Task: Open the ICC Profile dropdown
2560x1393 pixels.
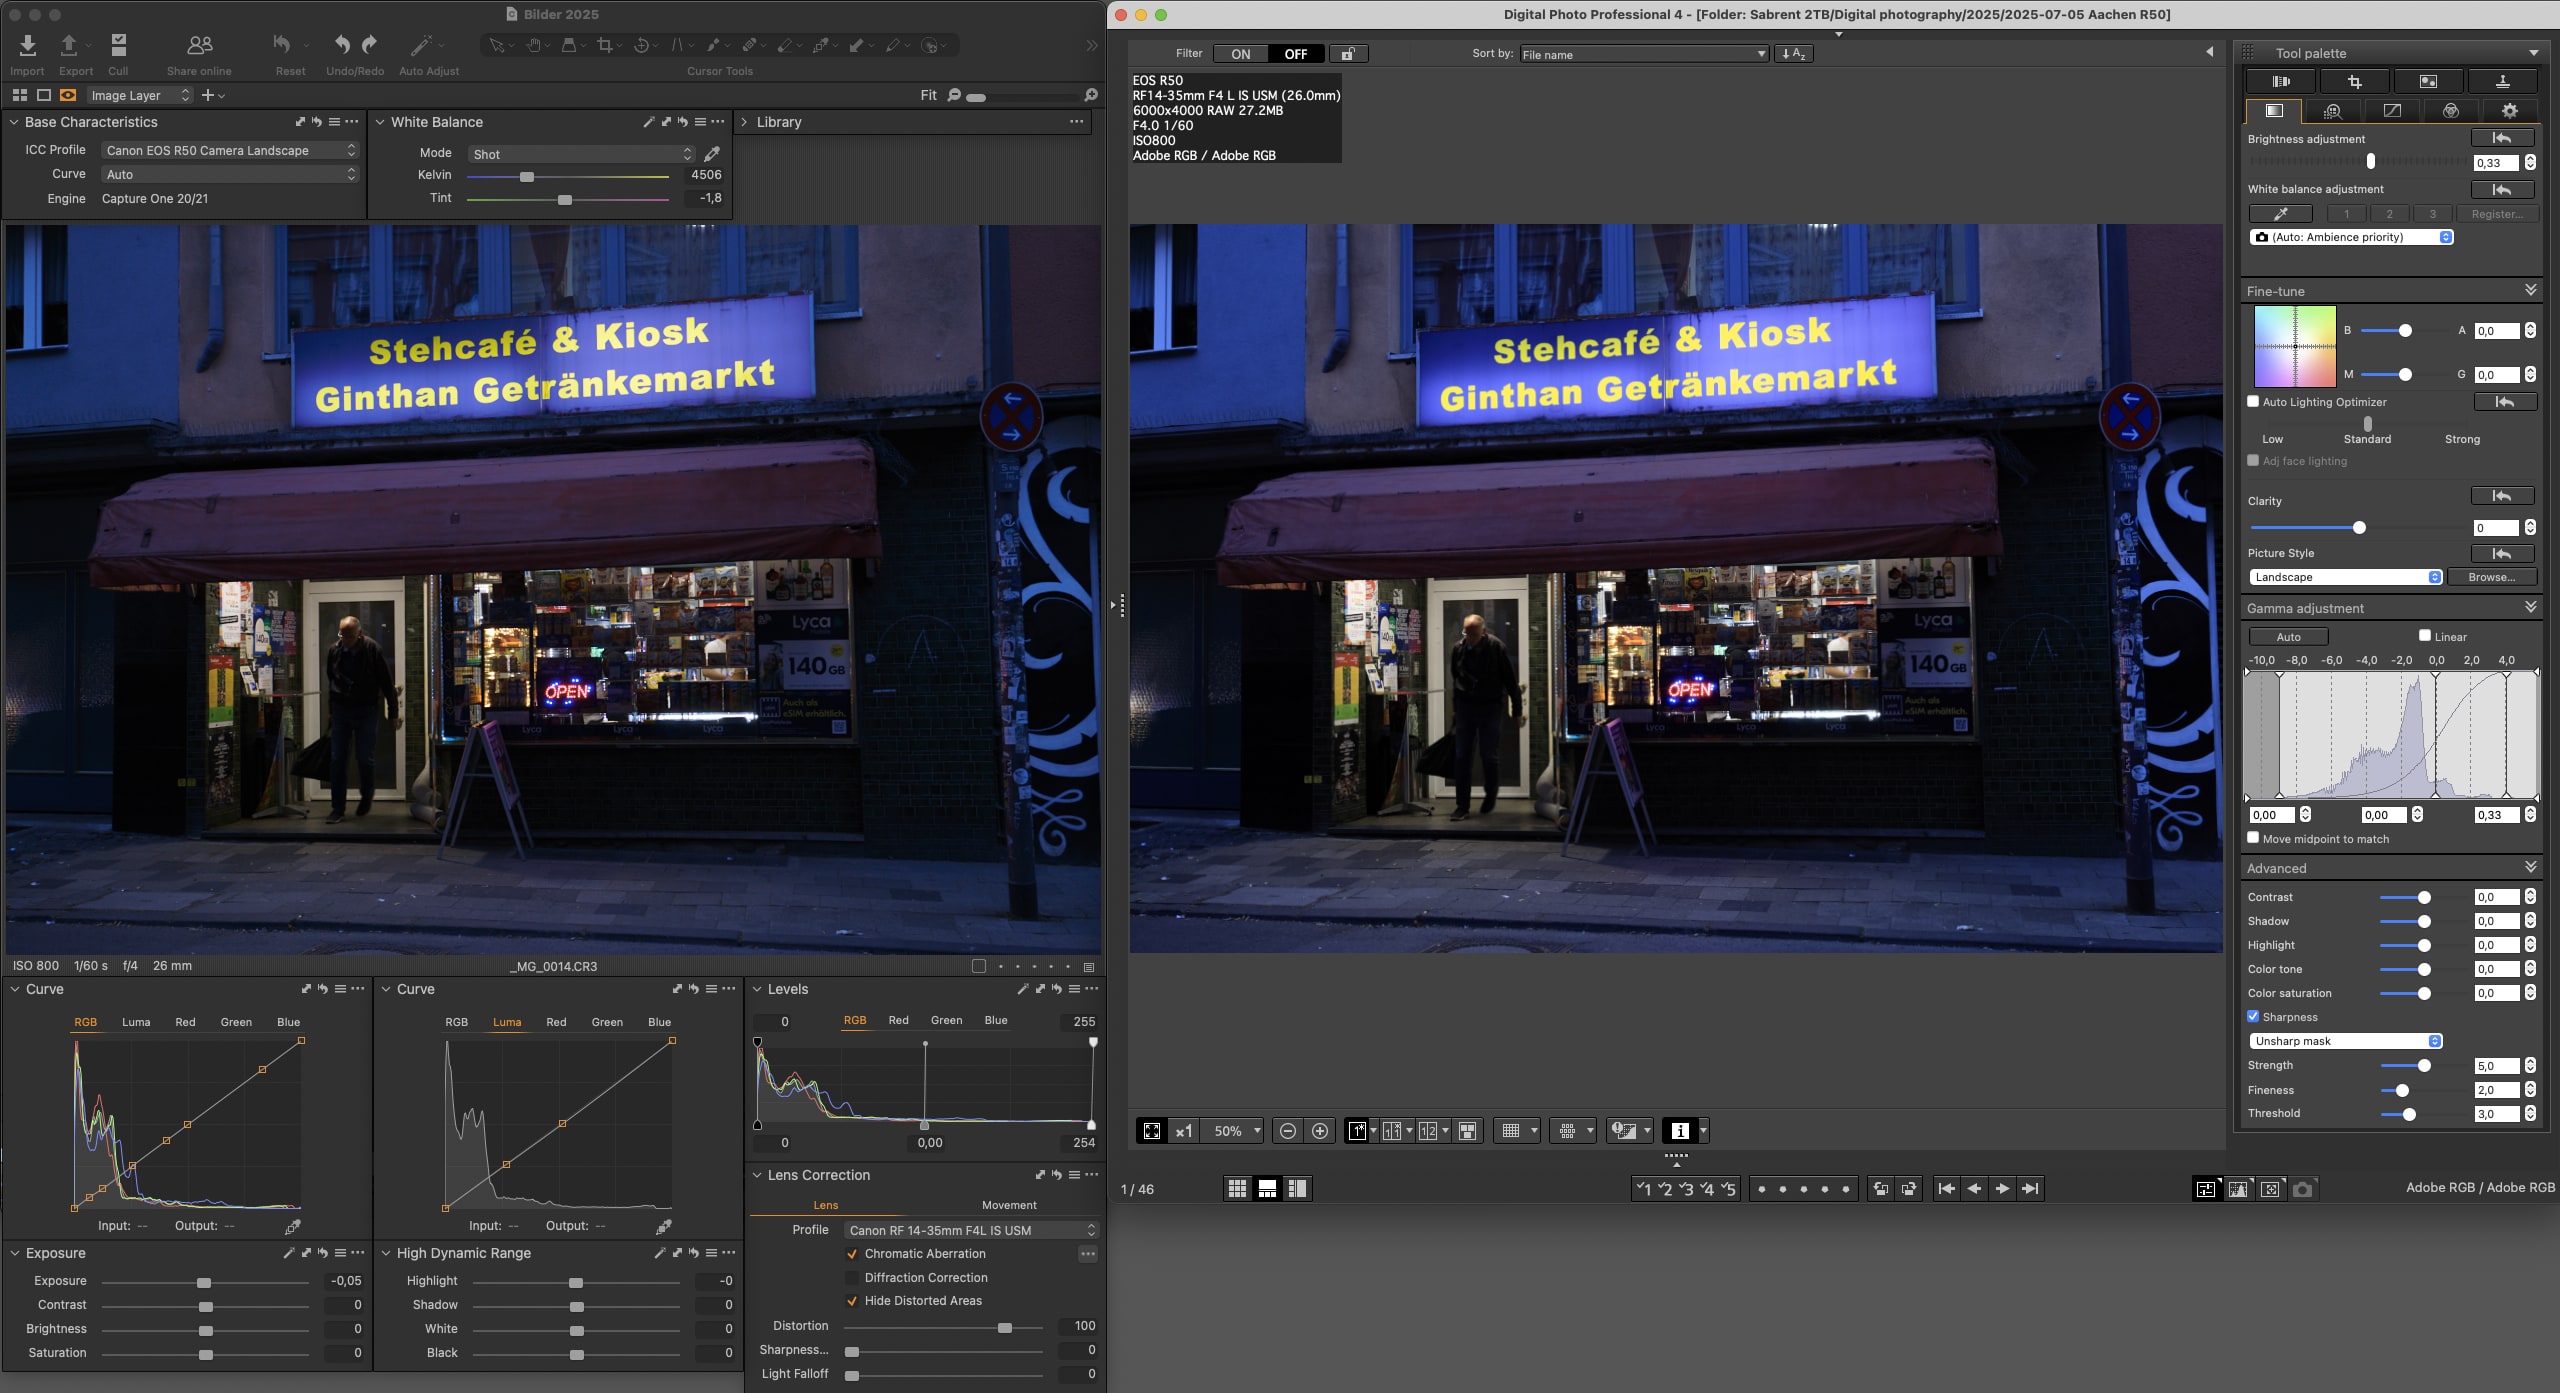Action: (x=230, y=150)
